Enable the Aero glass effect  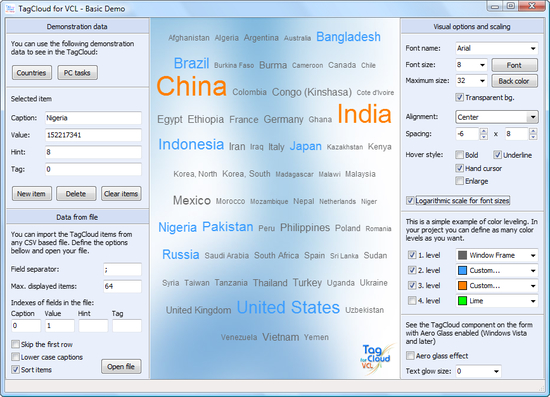[410, 356]
